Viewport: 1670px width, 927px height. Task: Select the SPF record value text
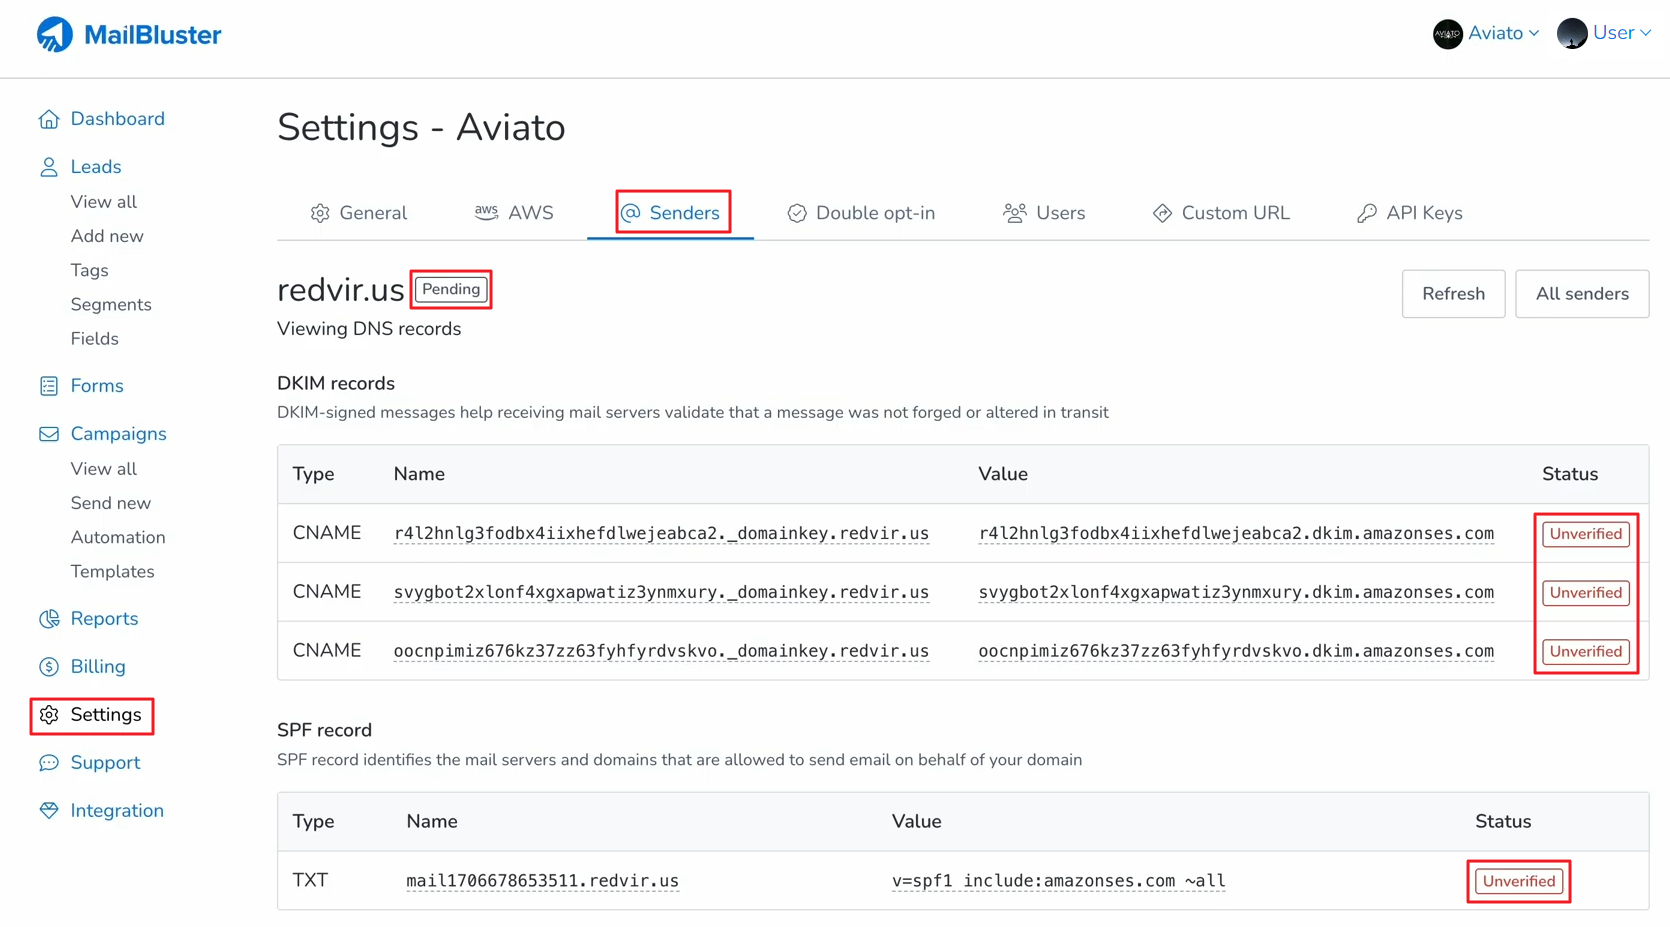point(1058,881)
